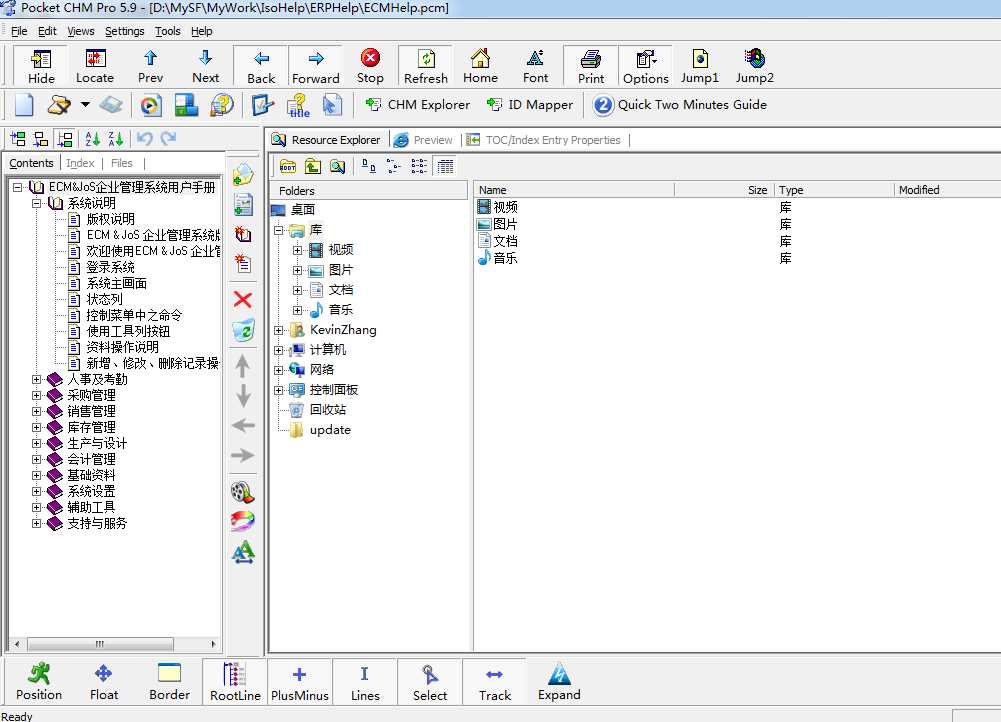The height and width of the screenshot is (722, 1001).
Task: Go to the Home page
Action: pos(480,66)
